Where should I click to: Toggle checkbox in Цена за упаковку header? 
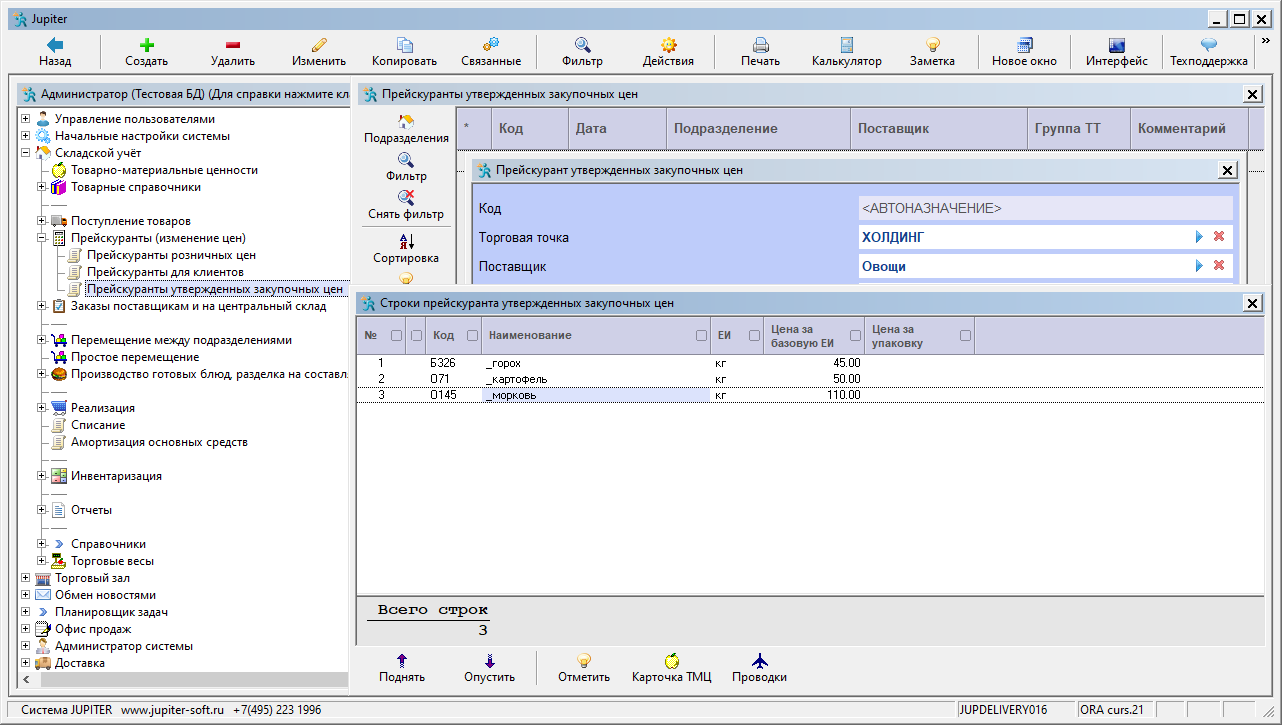tap(965, 336)
